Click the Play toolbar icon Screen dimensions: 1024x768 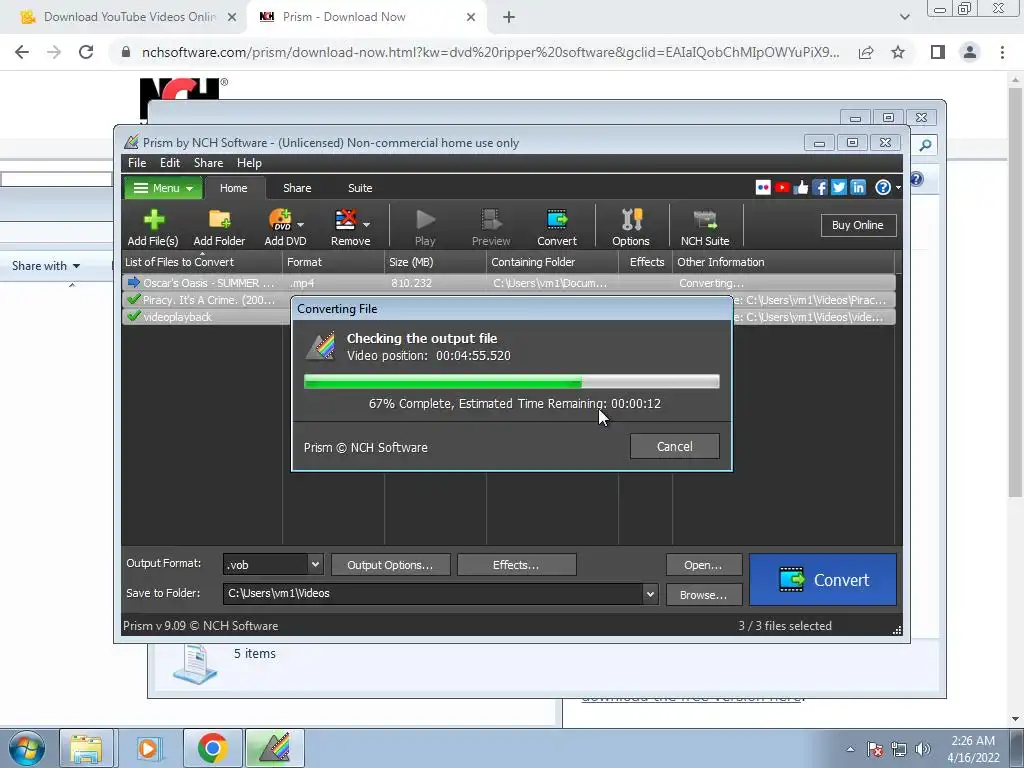(425, 227)
